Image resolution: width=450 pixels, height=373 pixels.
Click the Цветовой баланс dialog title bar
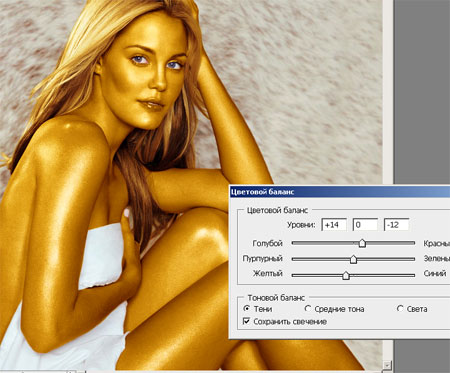(340, 192)
